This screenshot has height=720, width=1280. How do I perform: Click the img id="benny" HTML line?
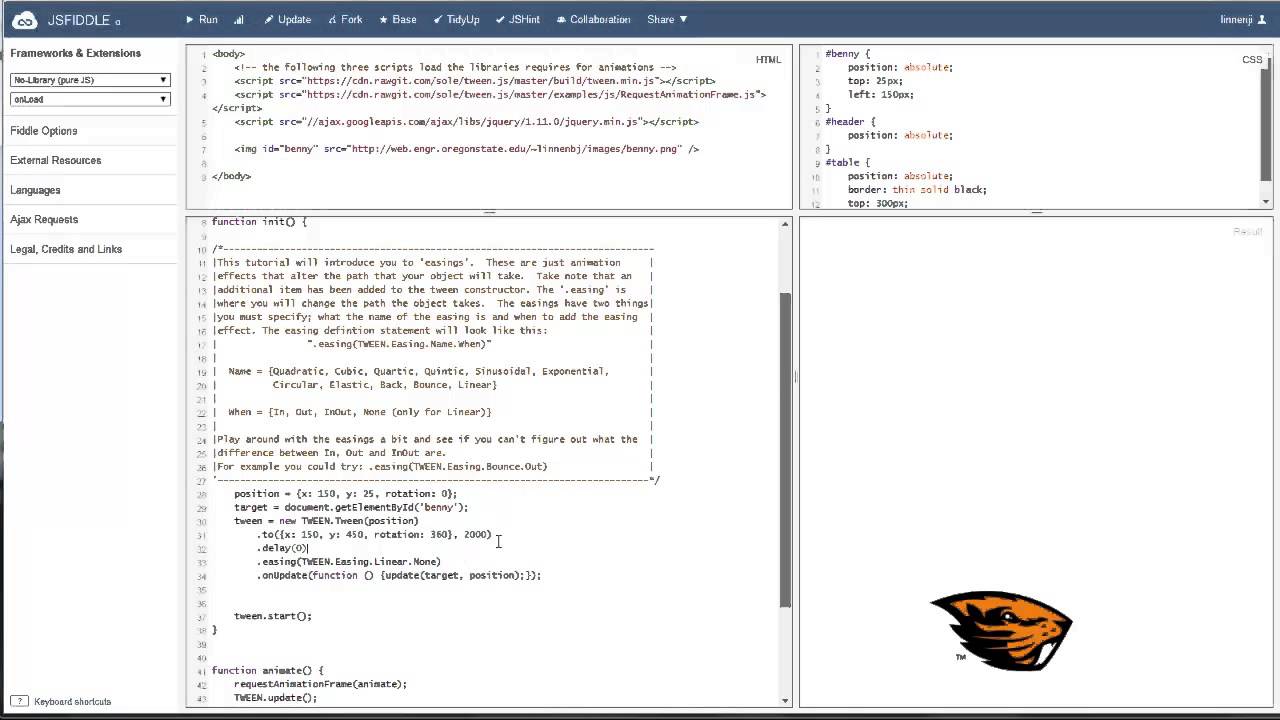(x=467, y=149)
